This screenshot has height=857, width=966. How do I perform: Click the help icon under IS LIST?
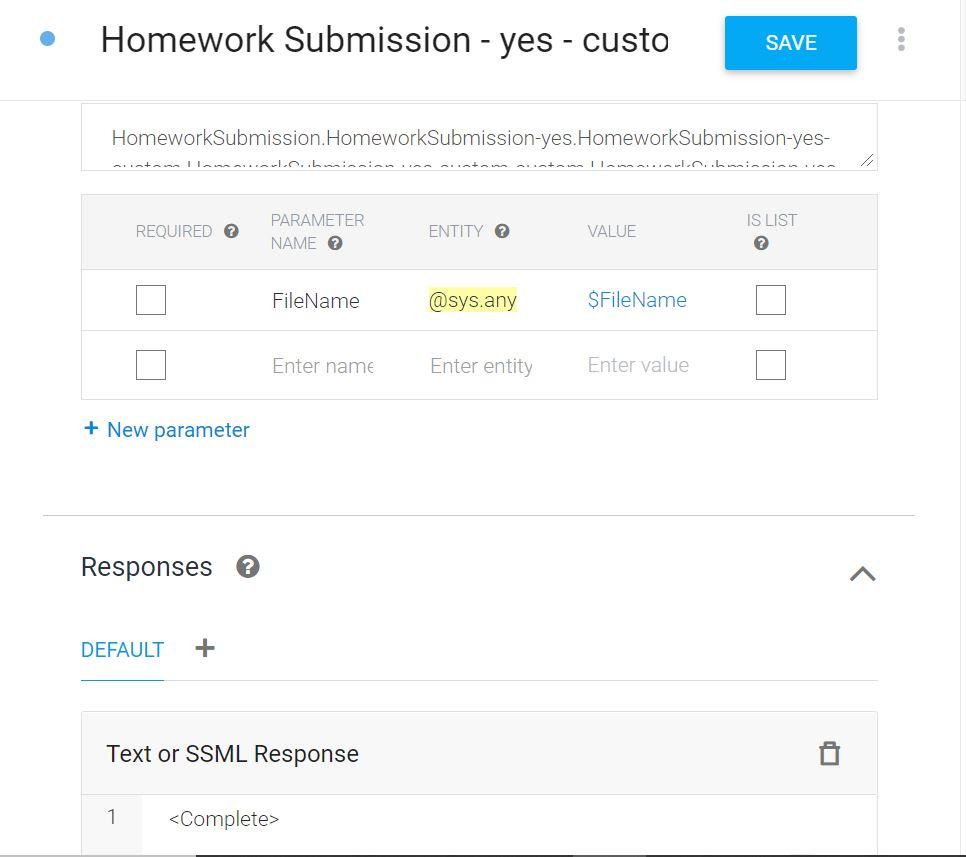click(x=761, y=243)
